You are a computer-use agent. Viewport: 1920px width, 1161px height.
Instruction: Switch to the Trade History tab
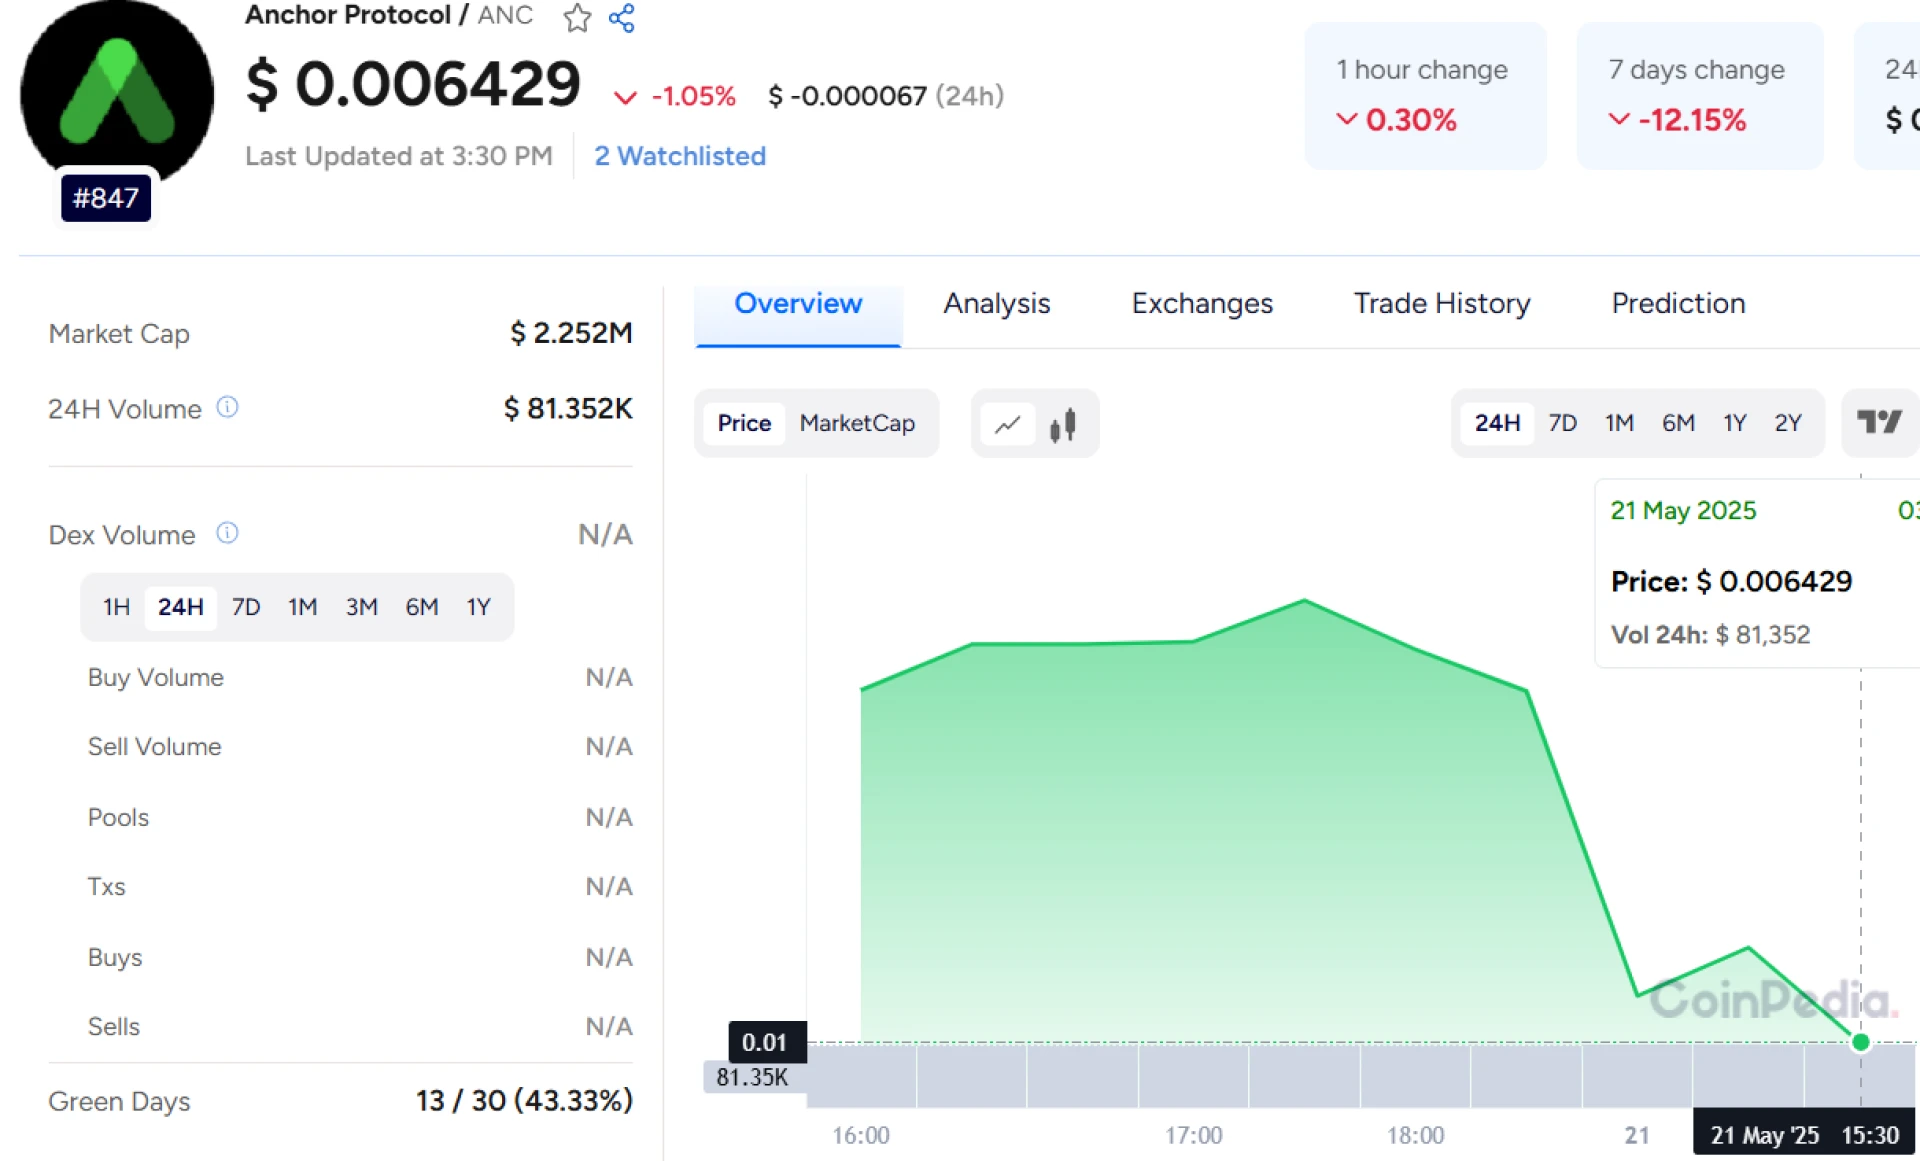[1441, 304]
